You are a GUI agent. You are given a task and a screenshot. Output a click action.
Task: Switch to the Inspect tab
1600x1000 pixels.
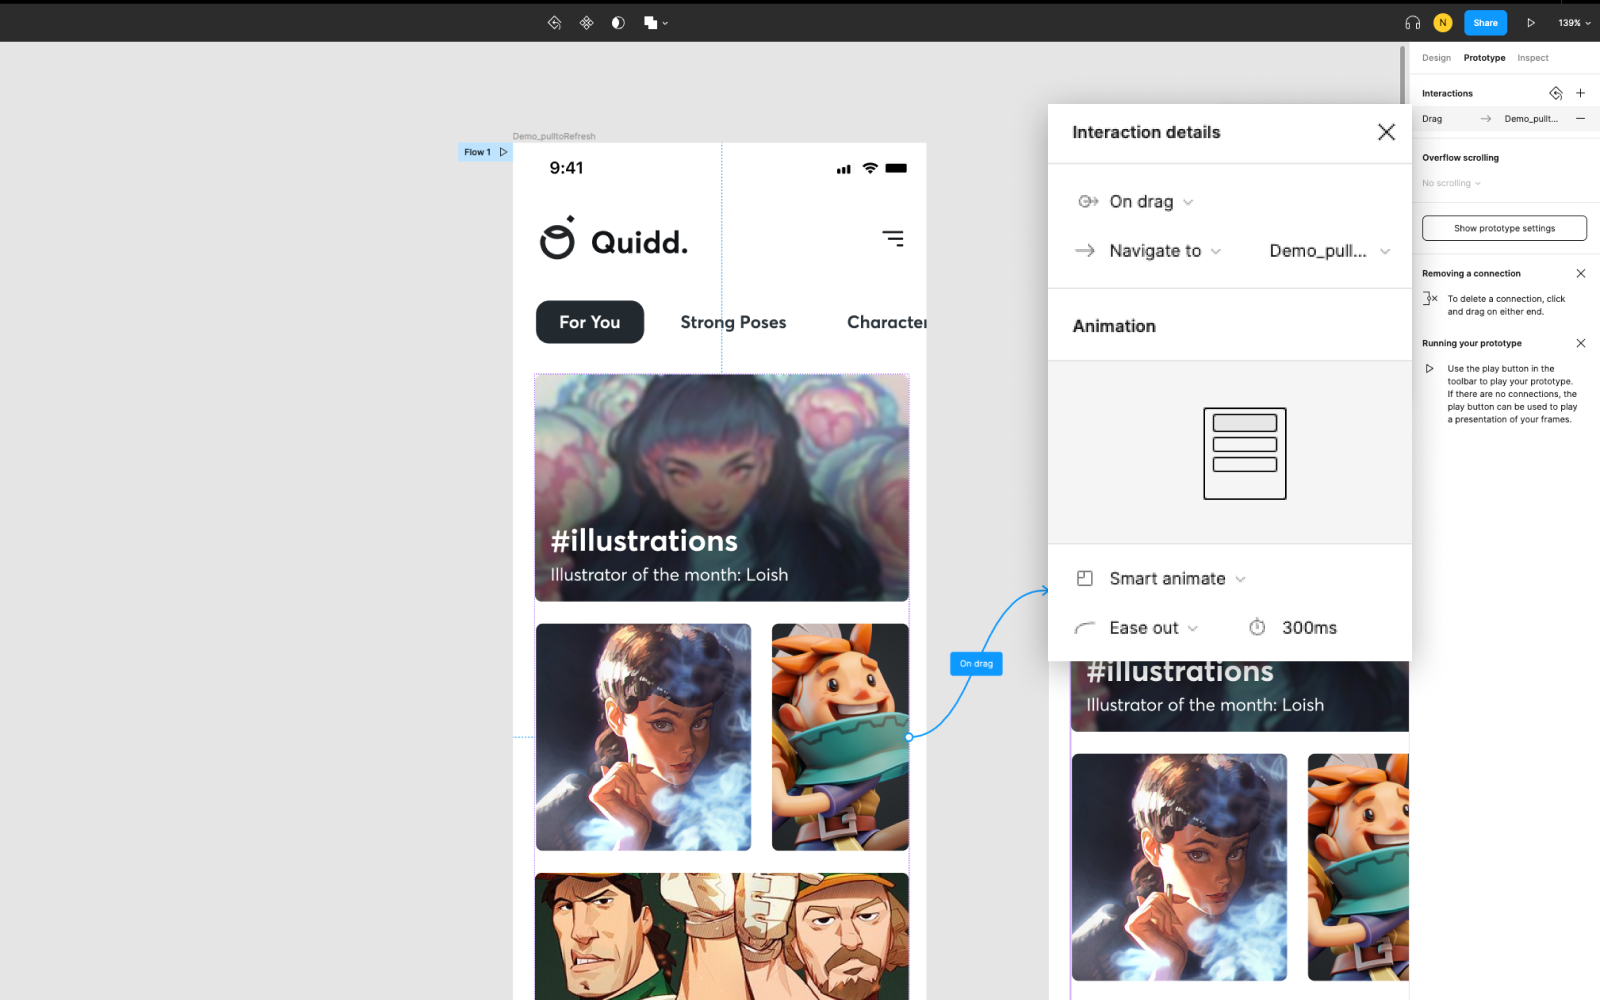point(1532,58)
